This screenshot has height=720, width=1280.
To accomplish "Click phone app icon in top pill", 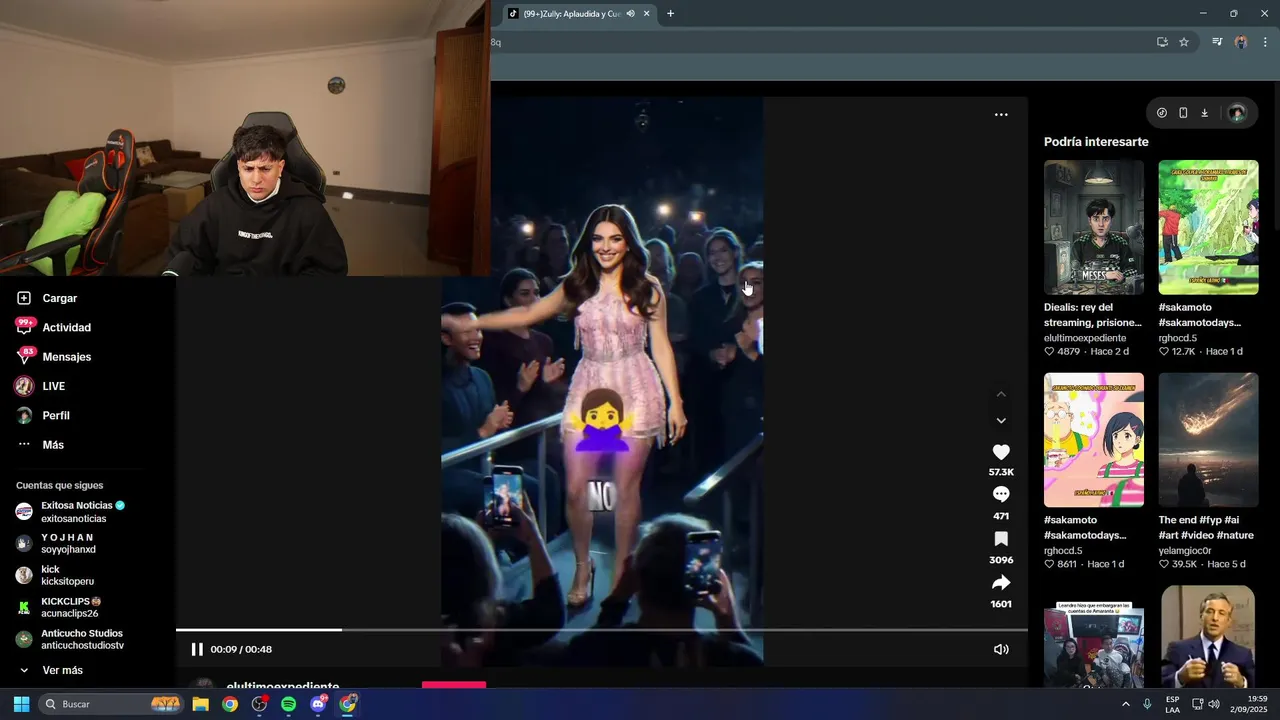I will [x=1183, y=113].
